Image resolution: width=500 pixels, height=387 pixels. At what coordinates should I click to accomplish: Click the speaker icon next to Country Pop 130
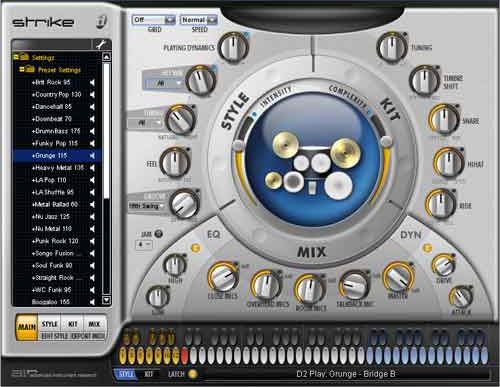pyautogui.click(x=92, y=95)
